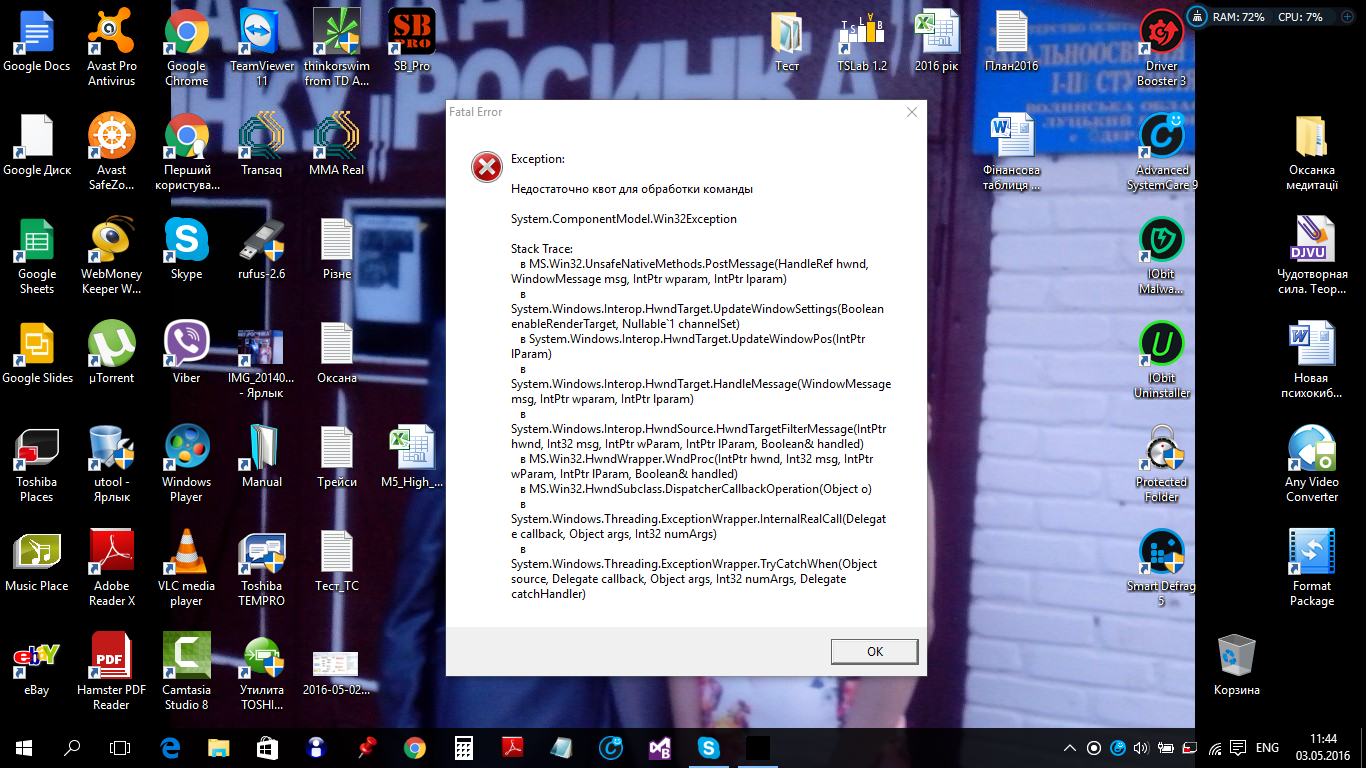Open Task View from the taskbar
The height and width of the screenshot is (768, 1366).
coord(120,747)
